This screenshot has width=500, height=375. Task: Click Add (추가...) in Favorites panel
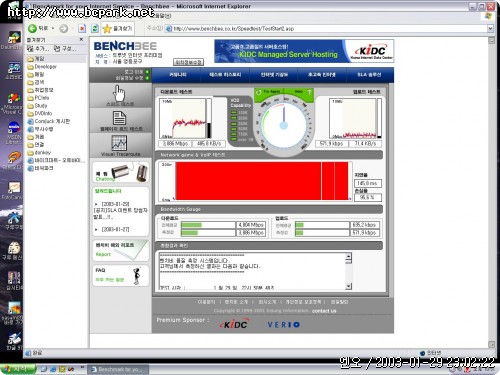click(38, 49)
